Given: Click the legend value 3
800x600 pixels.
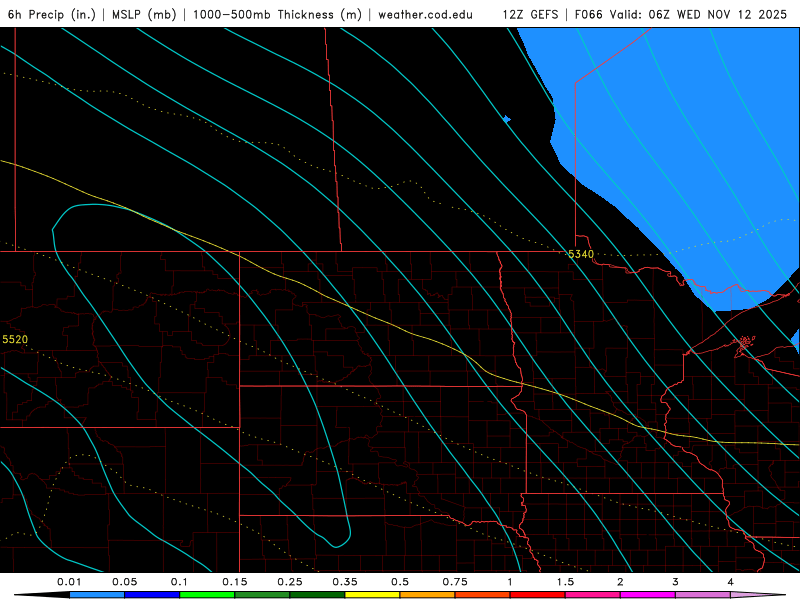Looking at the screenshot, I should (675, 582).
